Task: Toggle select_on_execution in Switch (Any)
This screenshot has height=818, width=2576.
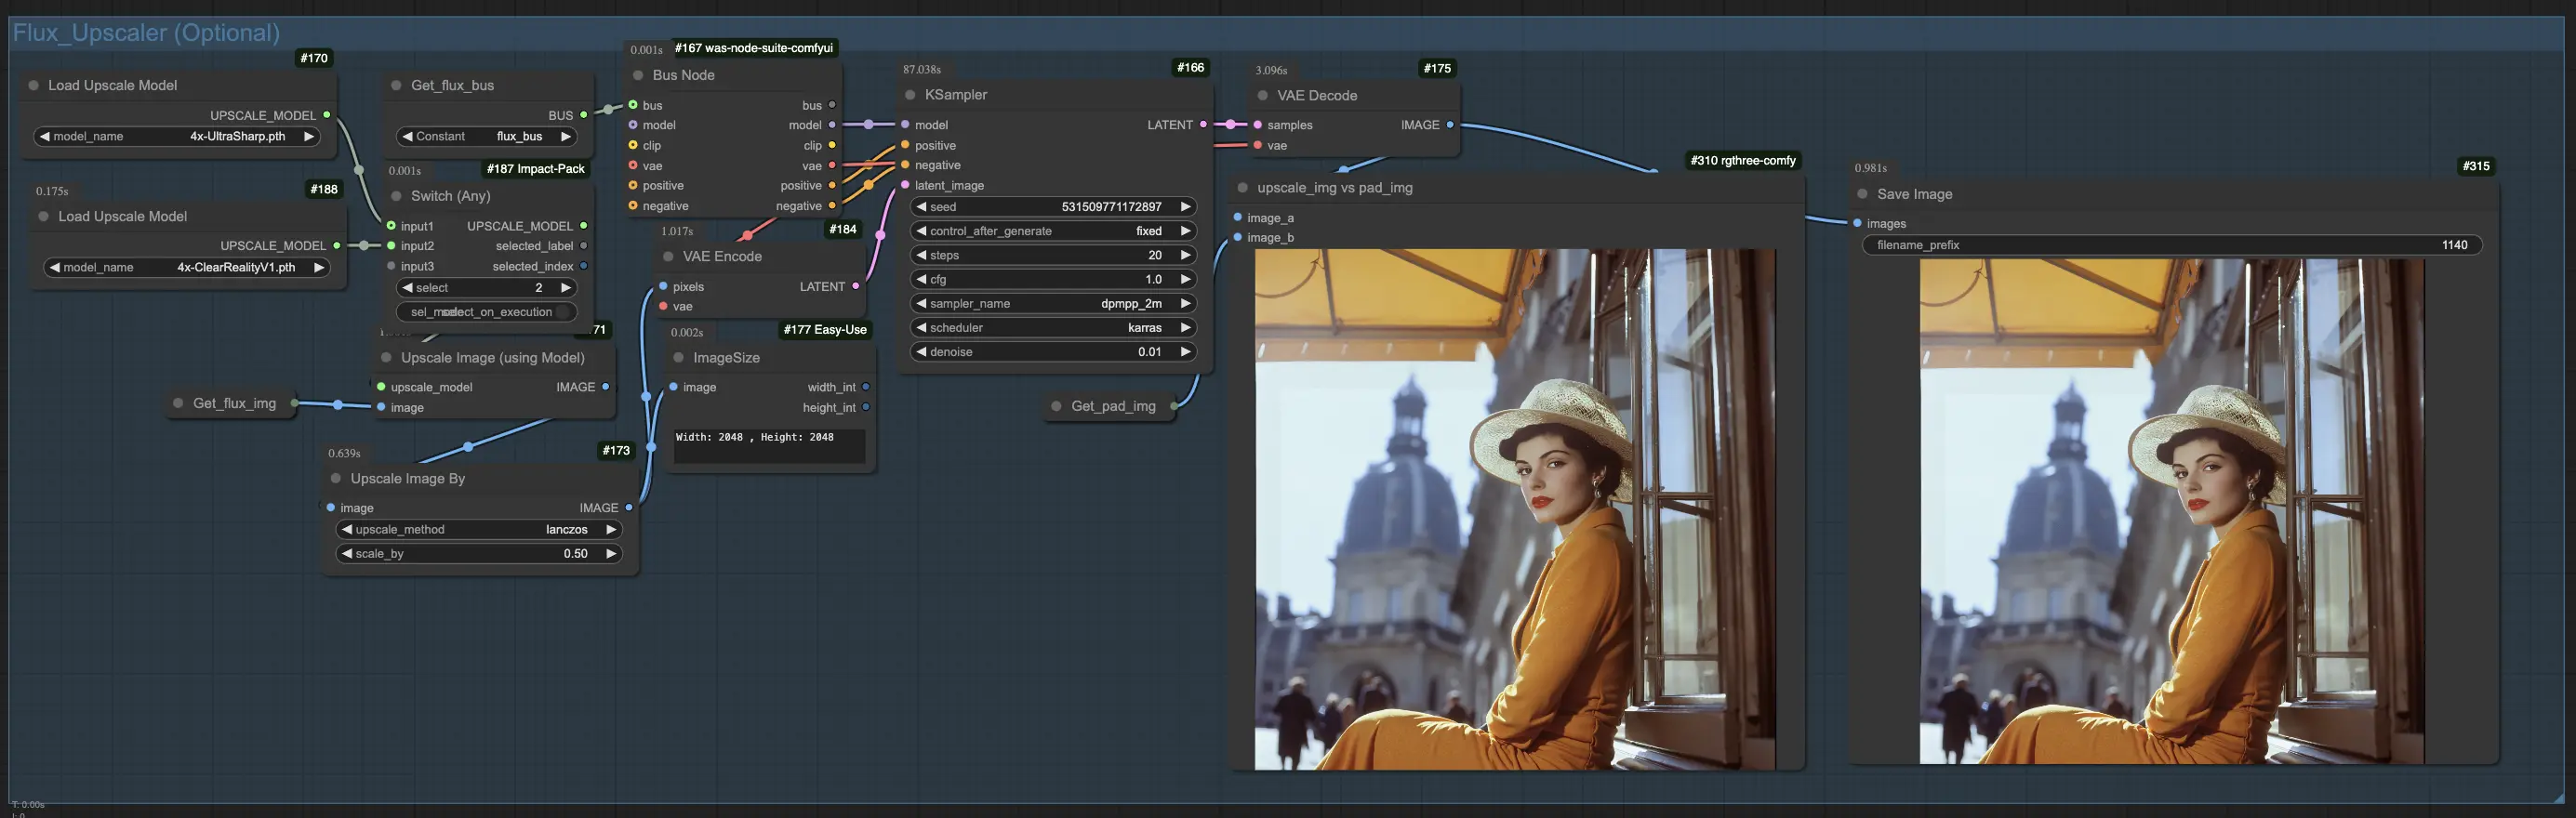Action: click(487, 312)
